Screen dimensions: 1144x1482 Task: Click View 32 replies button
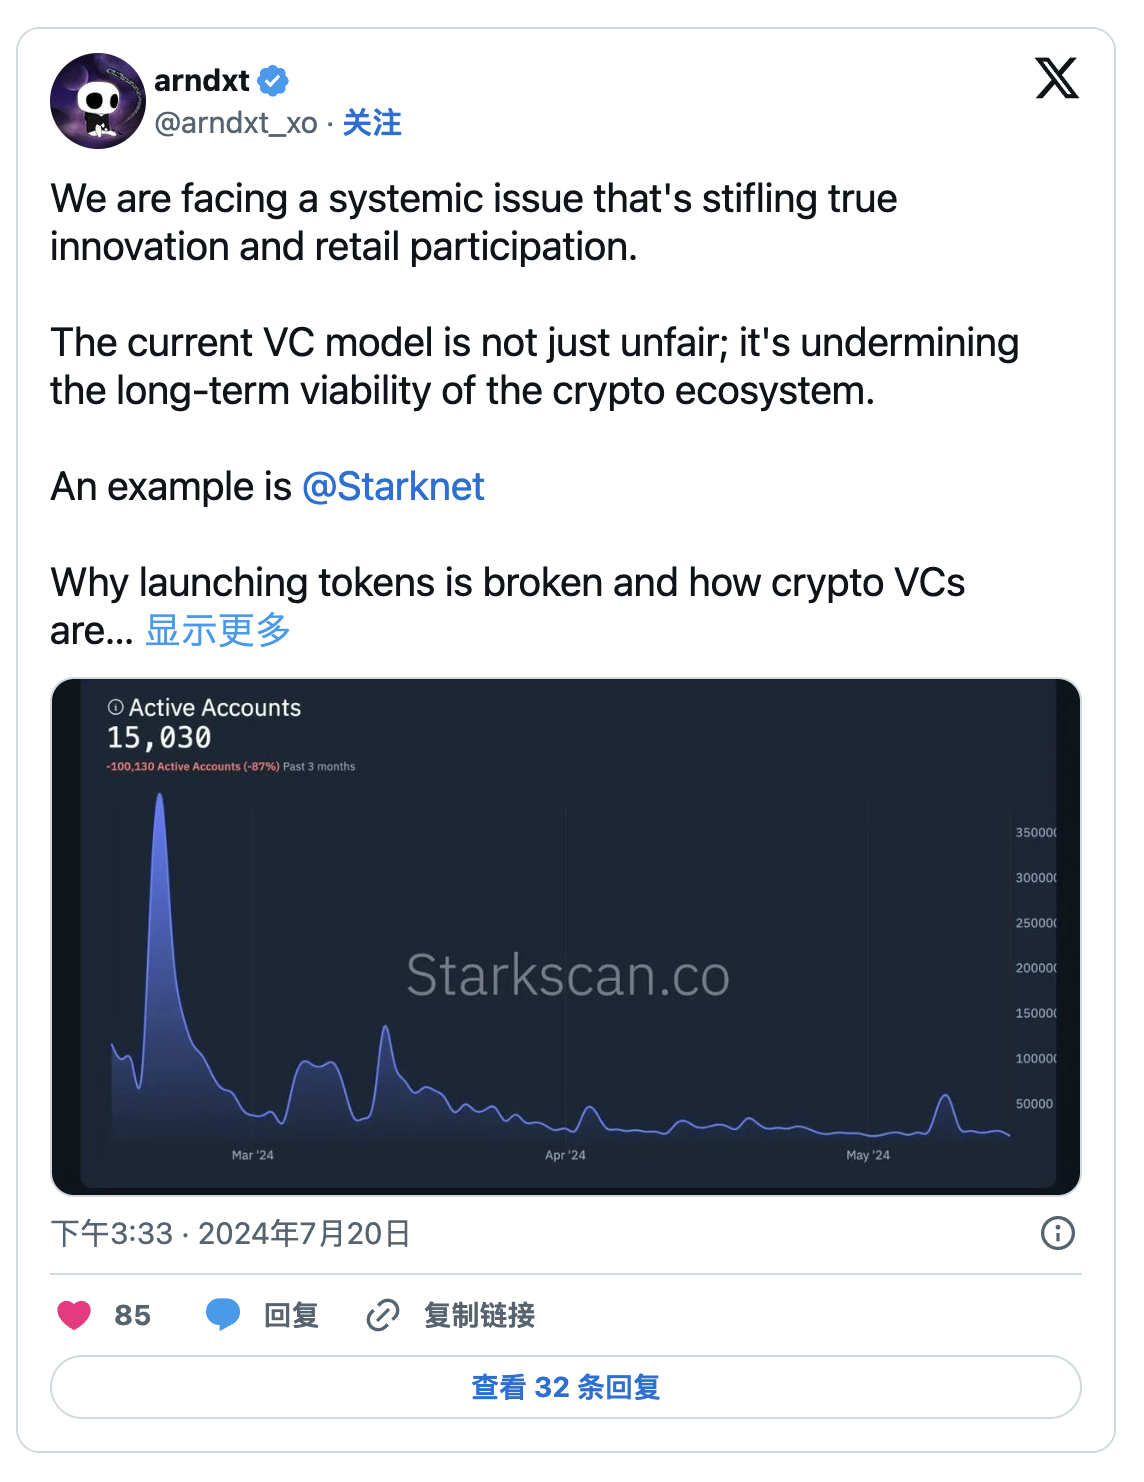coord(566,1387)
